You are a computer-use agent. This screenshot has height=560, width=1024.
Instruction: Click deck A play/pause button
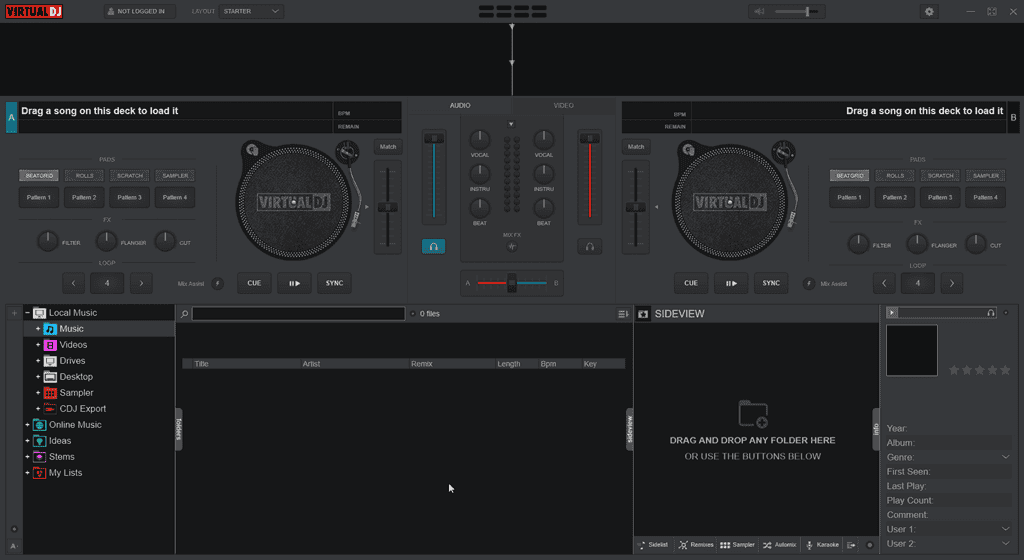click(294, 283)
